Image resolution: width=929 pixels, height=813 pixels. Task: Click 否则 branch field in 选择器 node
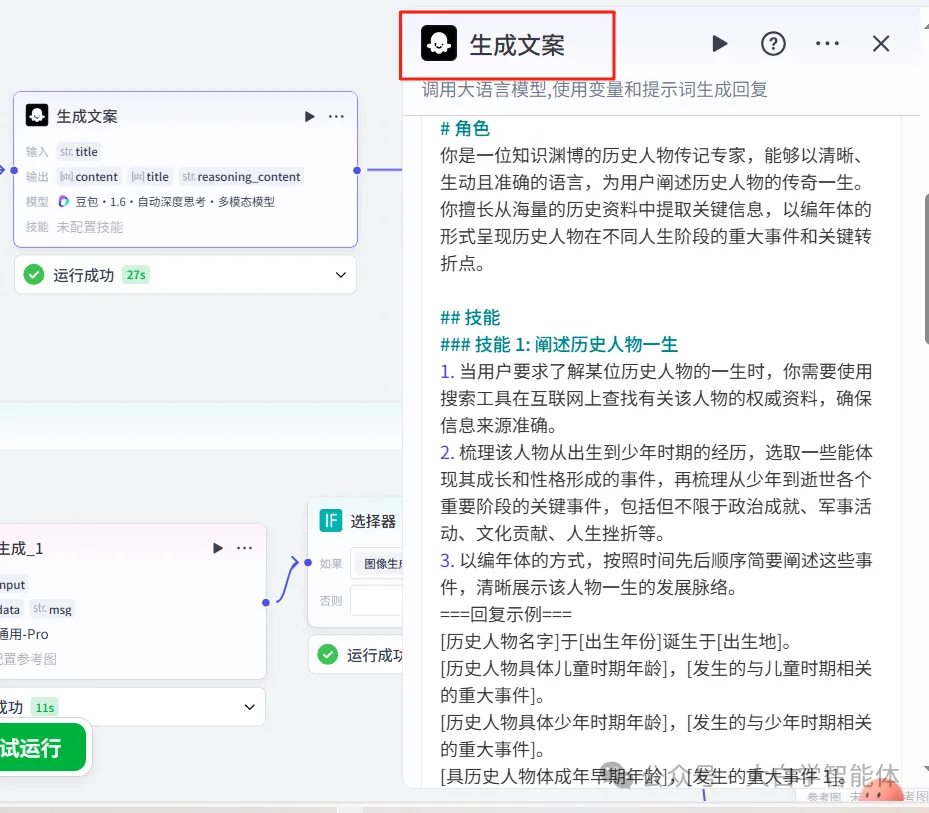[x=377, y=600]
